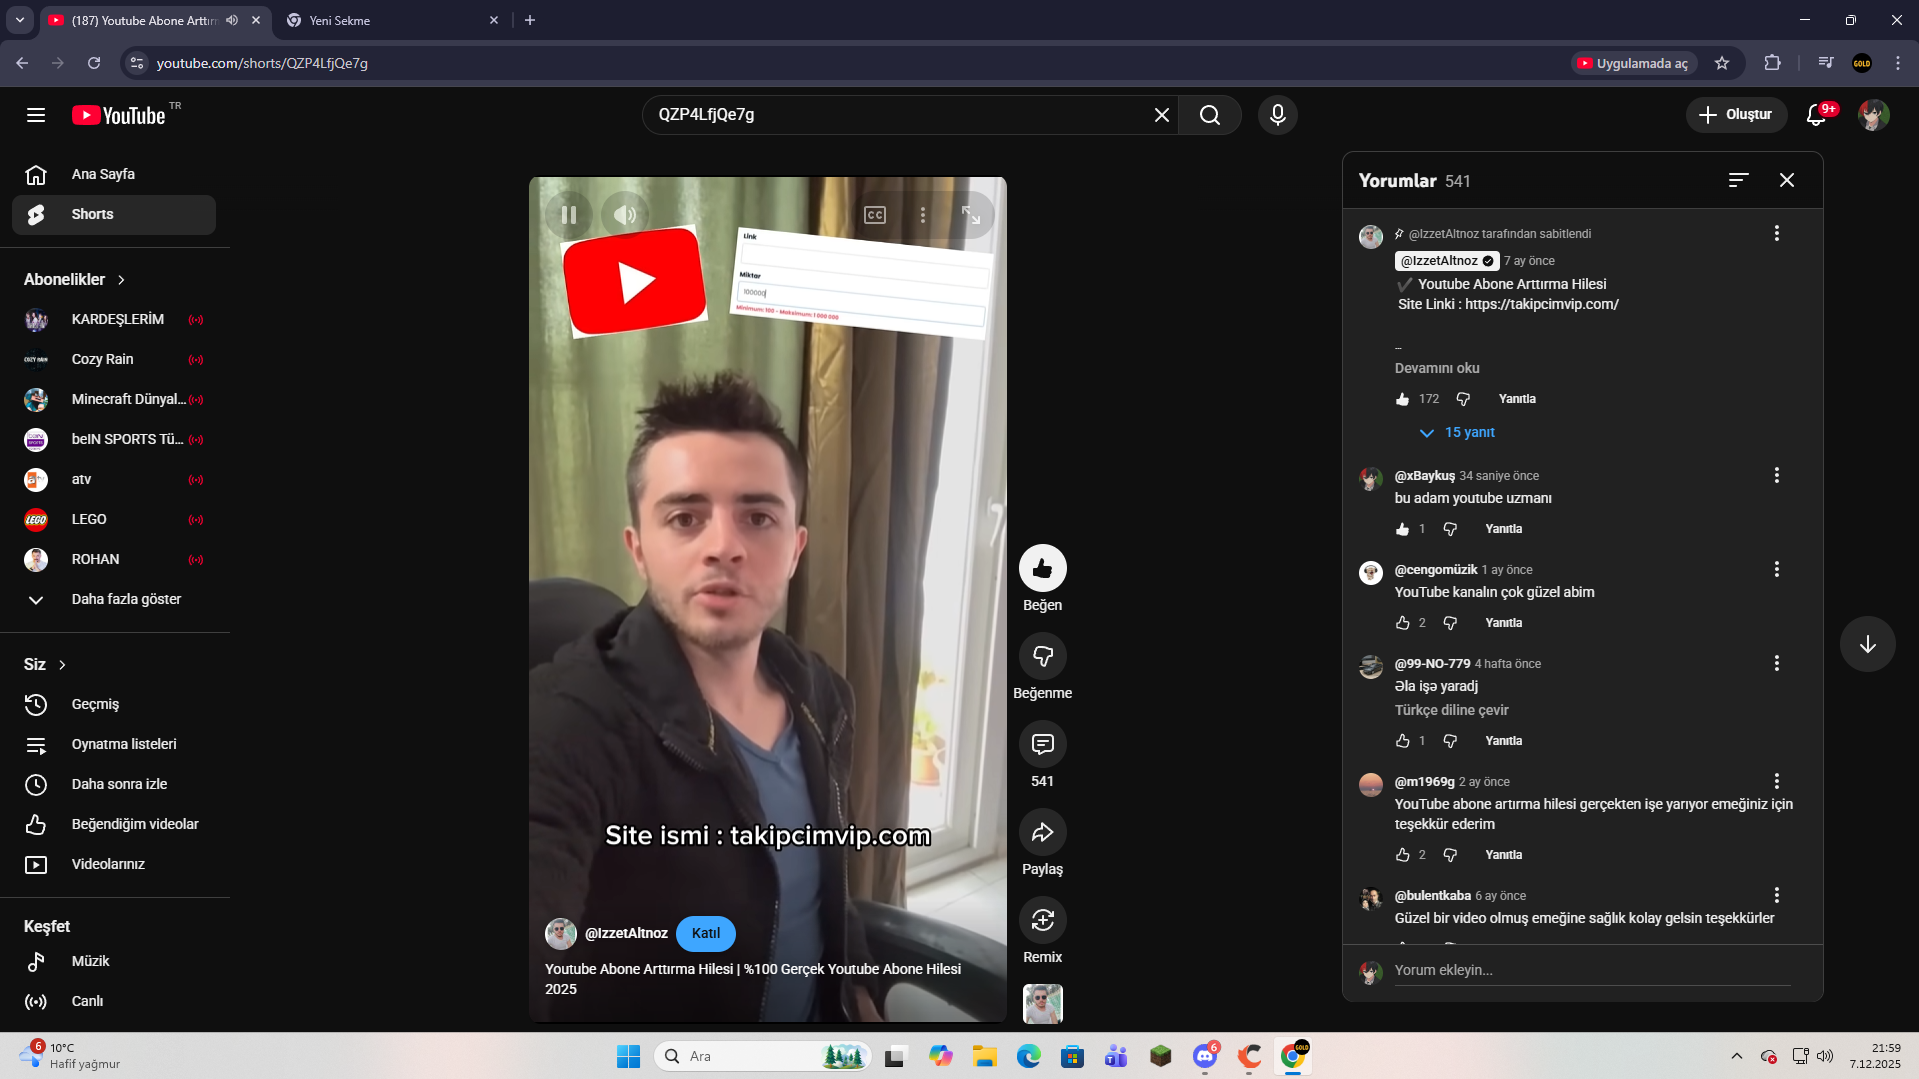Expand the Siz section chevron
The image size is (1919, 1079).
[62, 665]
